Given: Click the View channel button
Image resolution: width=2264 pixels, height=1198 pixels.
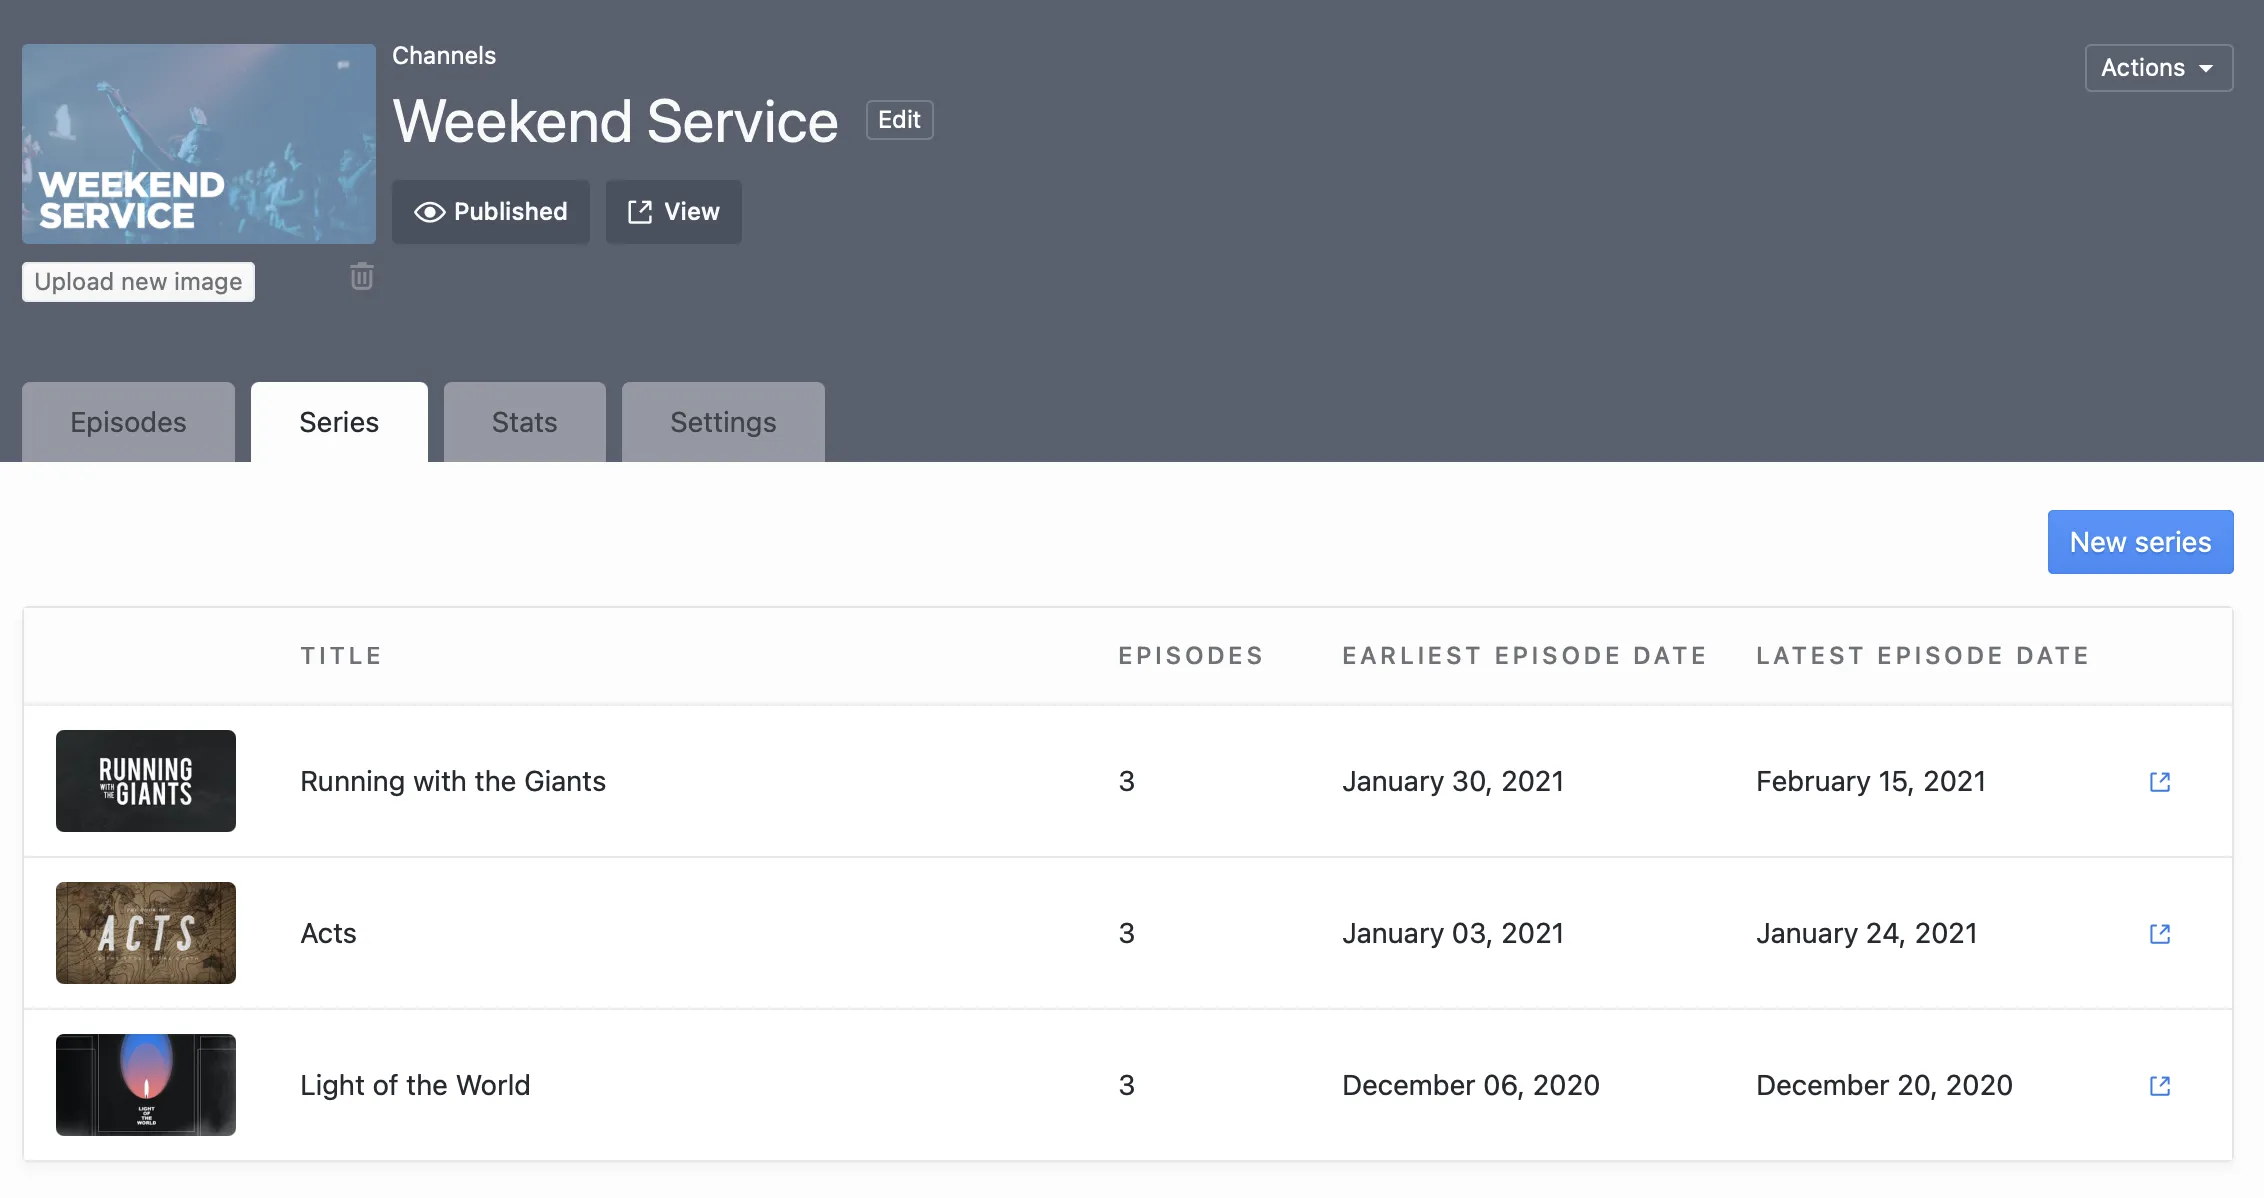Looking at the screenshot, I should point(673,212).
